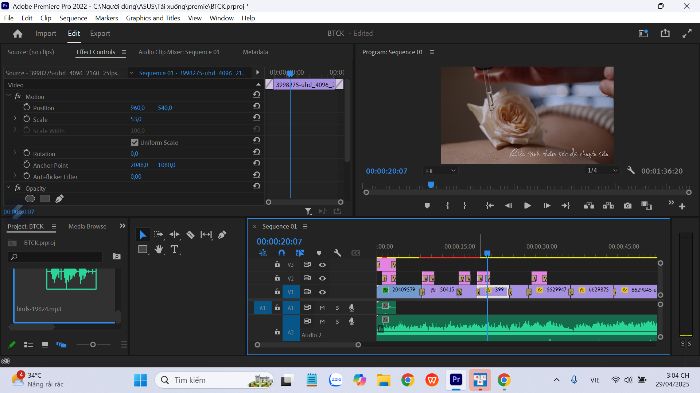700x393 pixels.
Task: Create ellipse mask under Opacity
Action: click(30, 198)
